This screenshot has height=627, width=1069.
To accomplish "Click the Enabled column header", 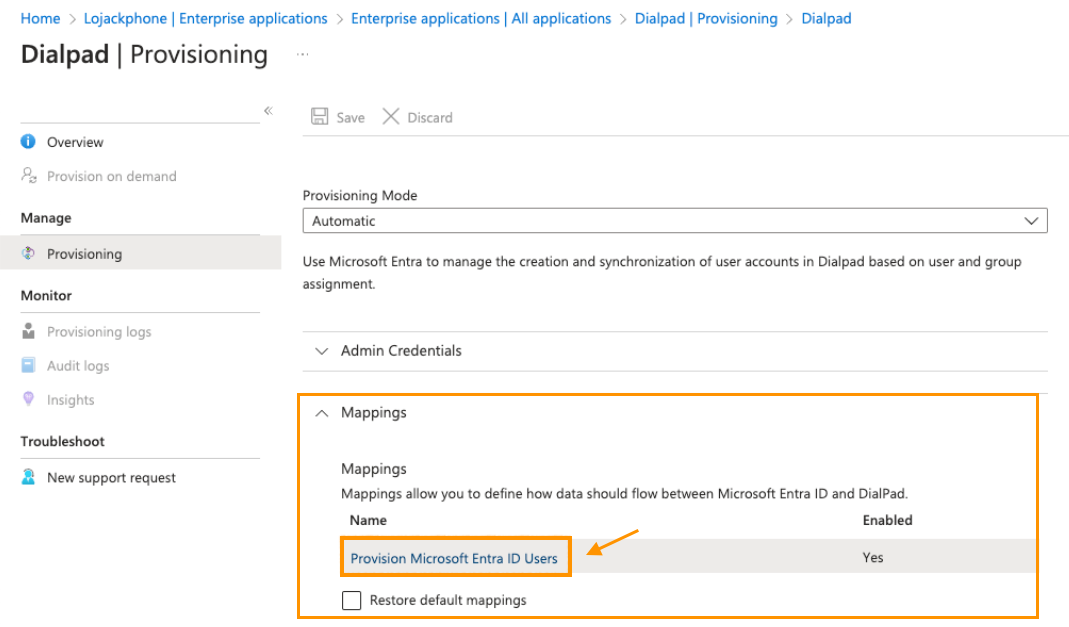I will [x=887, y=520].
